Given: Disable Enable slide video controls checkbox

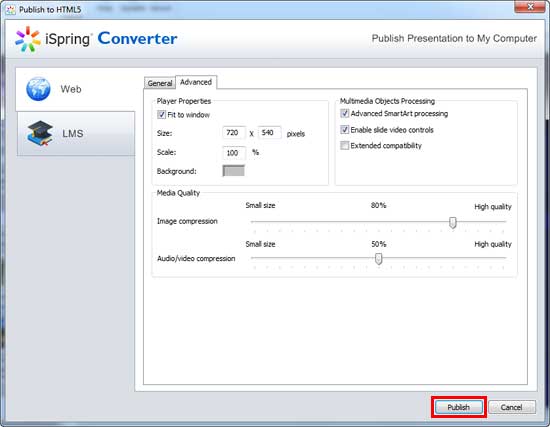Looking at the screenshot, I should (344, 129).
